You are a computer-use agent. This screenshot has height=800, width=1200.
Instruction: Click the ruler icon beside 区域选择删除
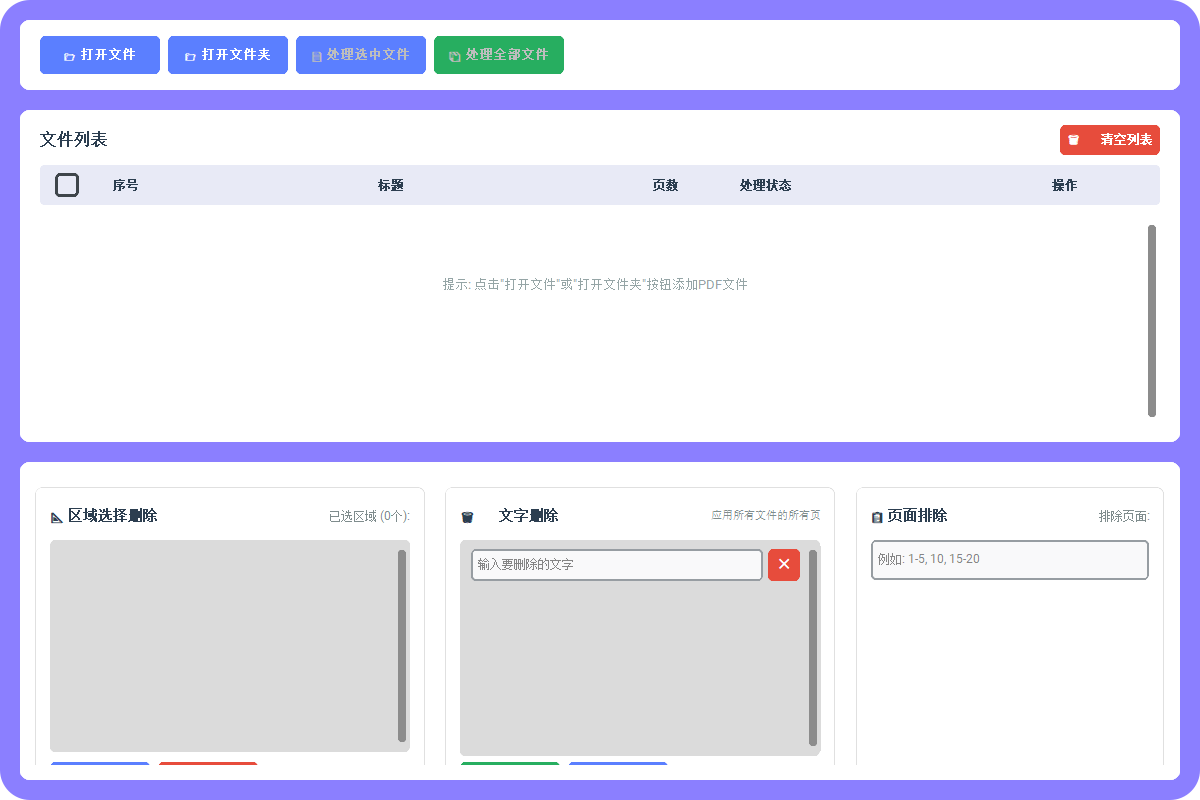57,517
